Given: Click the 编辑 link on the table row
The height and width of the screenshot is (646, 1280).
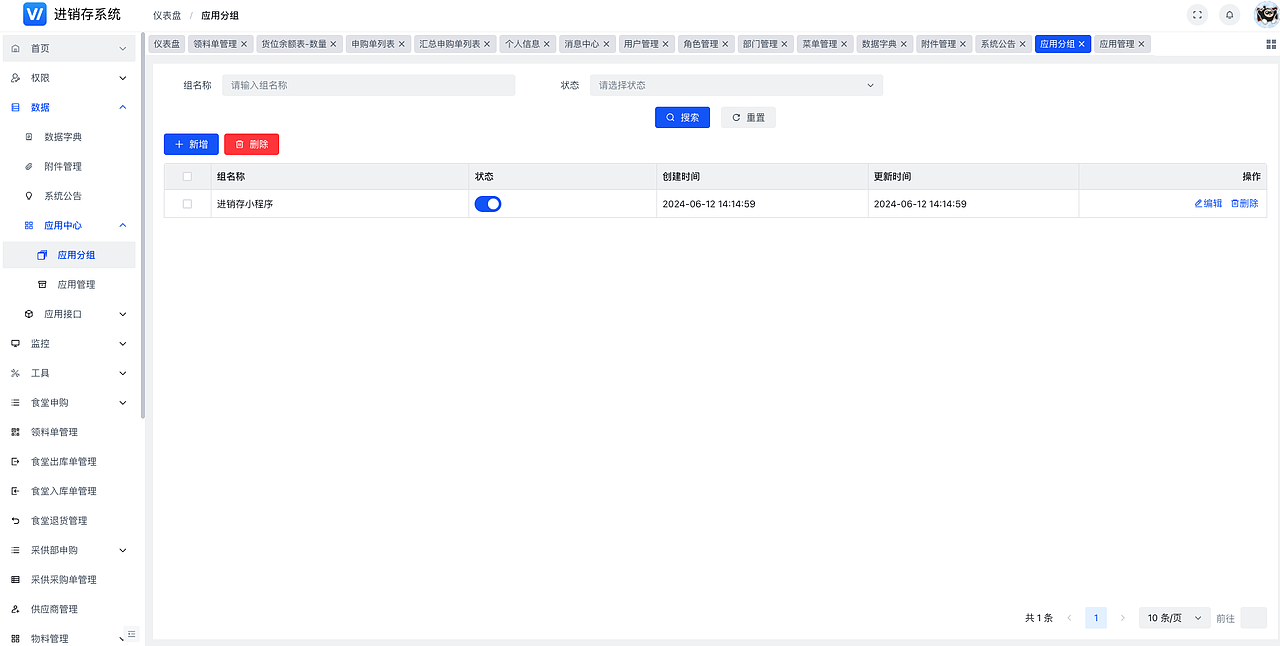Looking at the screenshot, I should tap(1206, 203).
